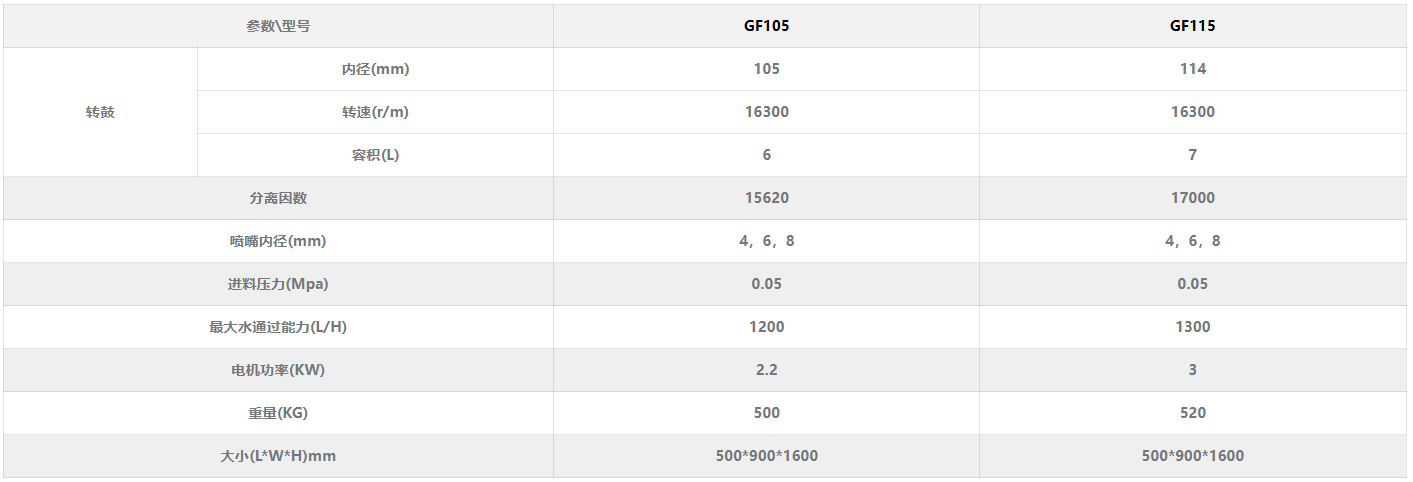Select the 520 weight value

point(1192,413)
